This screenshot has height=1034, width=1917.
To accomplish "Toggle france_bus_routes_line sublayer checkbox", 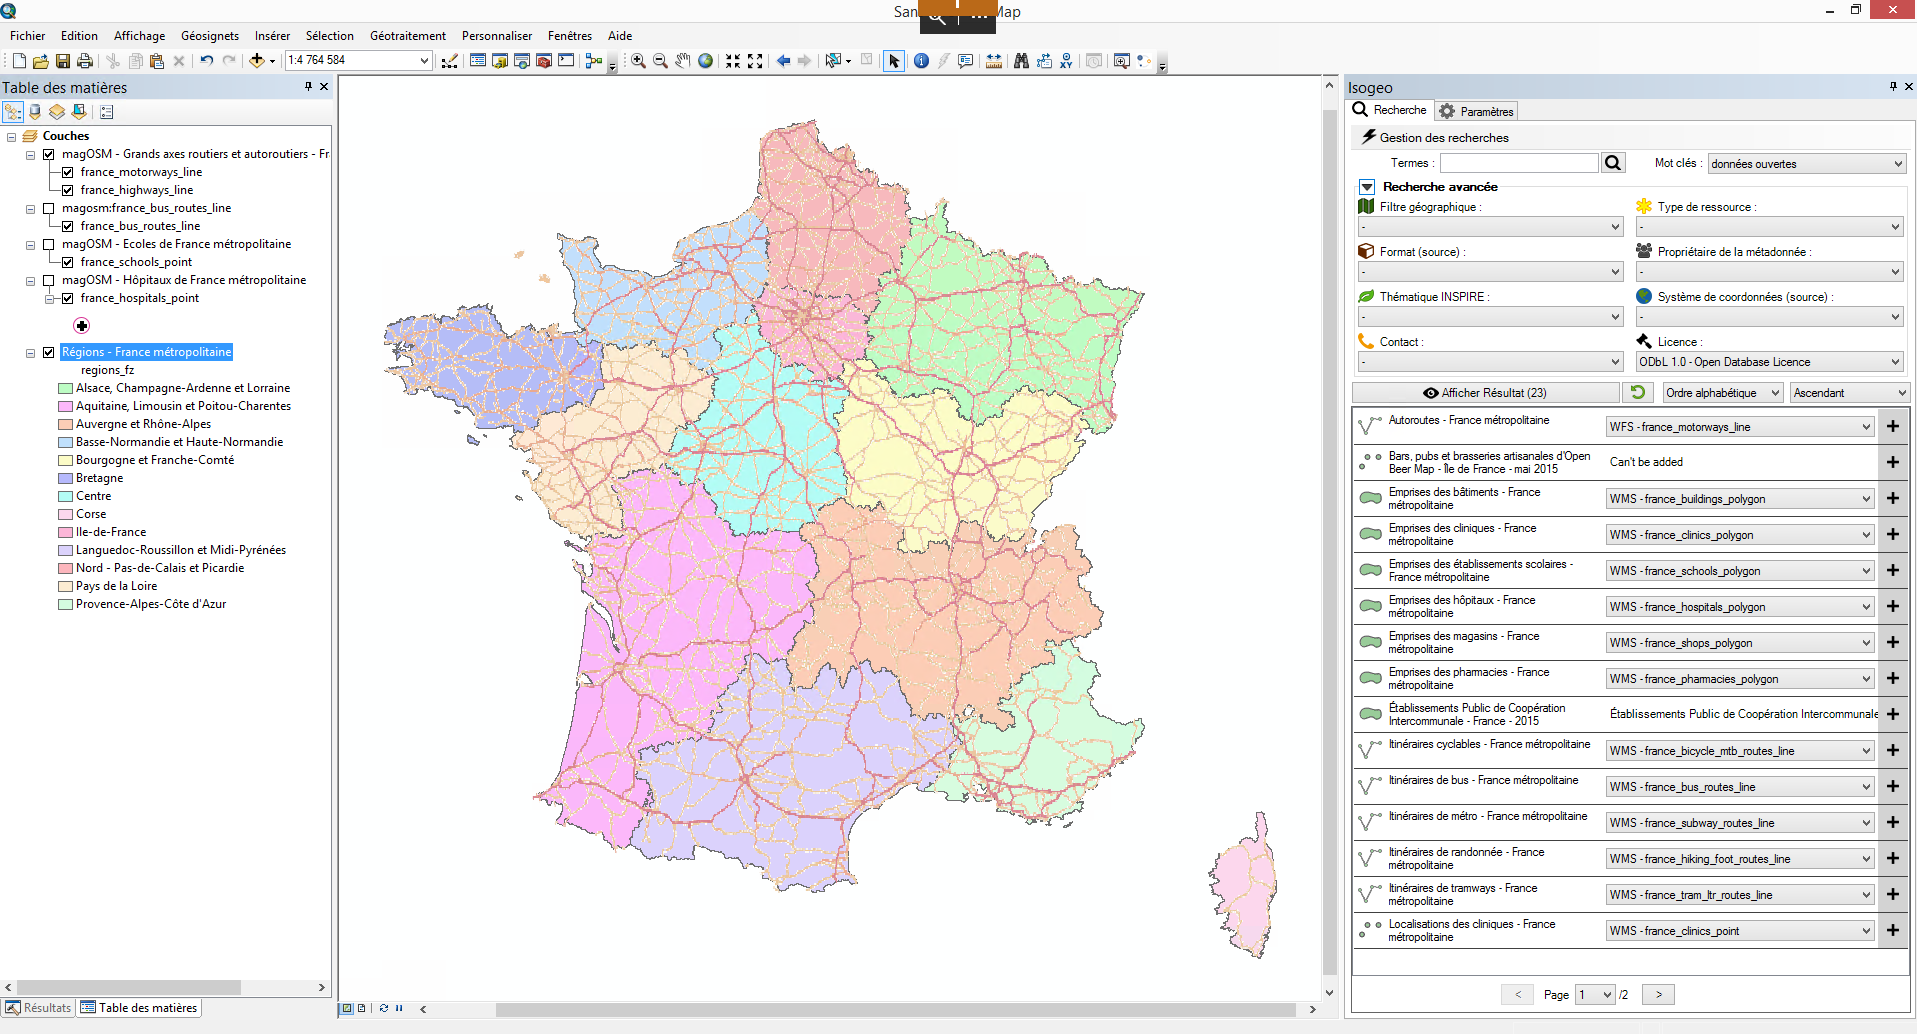I will coord(68,226).
